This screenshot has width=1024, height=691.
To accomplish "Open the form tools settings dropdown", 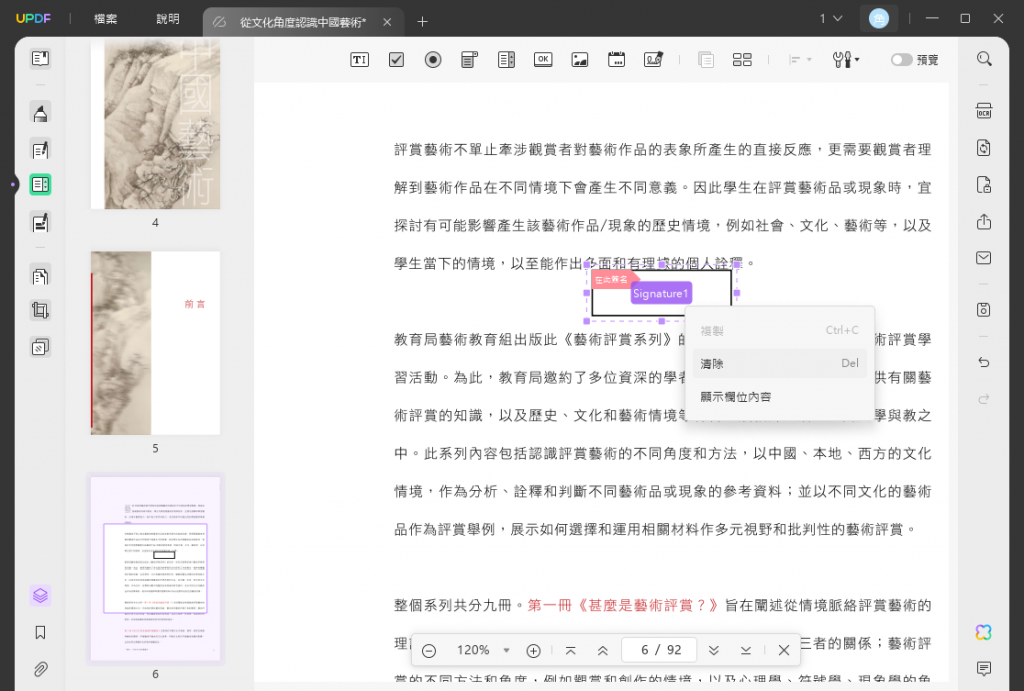I will point(846,60).
